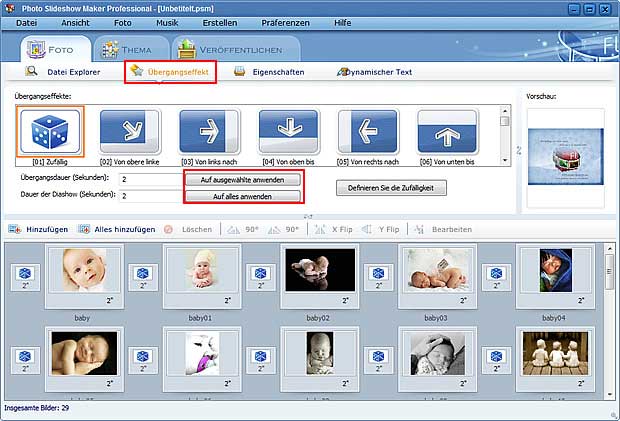Pick transition 03 Von links nach

(209, 132)
